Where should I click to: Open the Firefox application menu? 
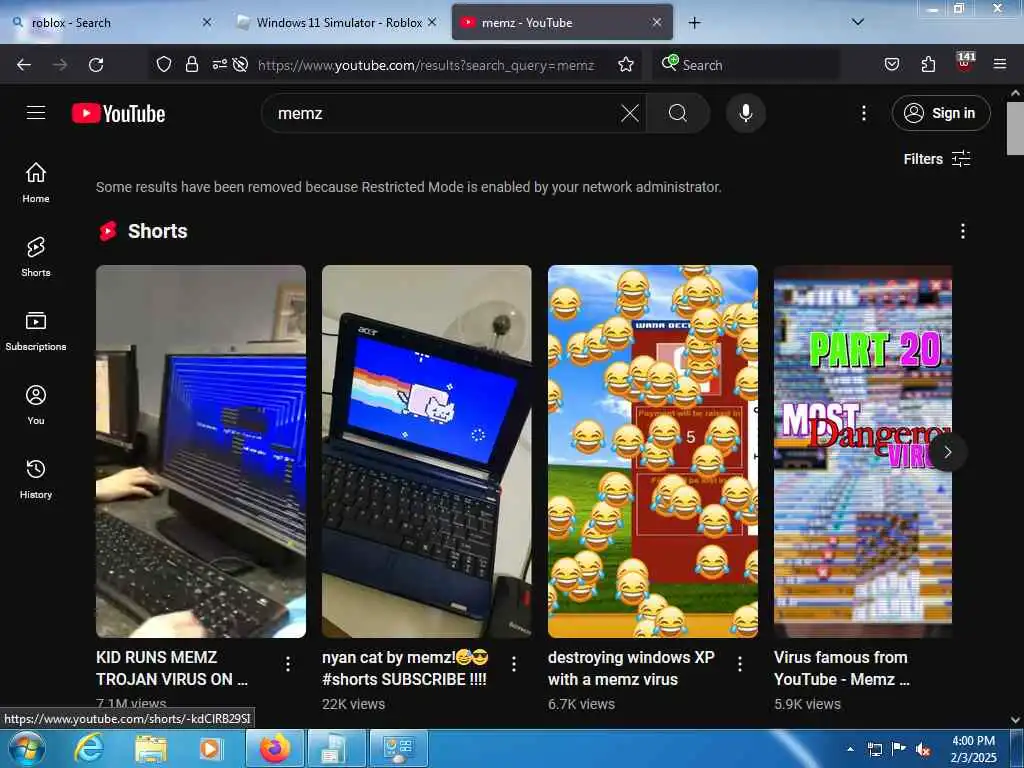coord(1000,64)
